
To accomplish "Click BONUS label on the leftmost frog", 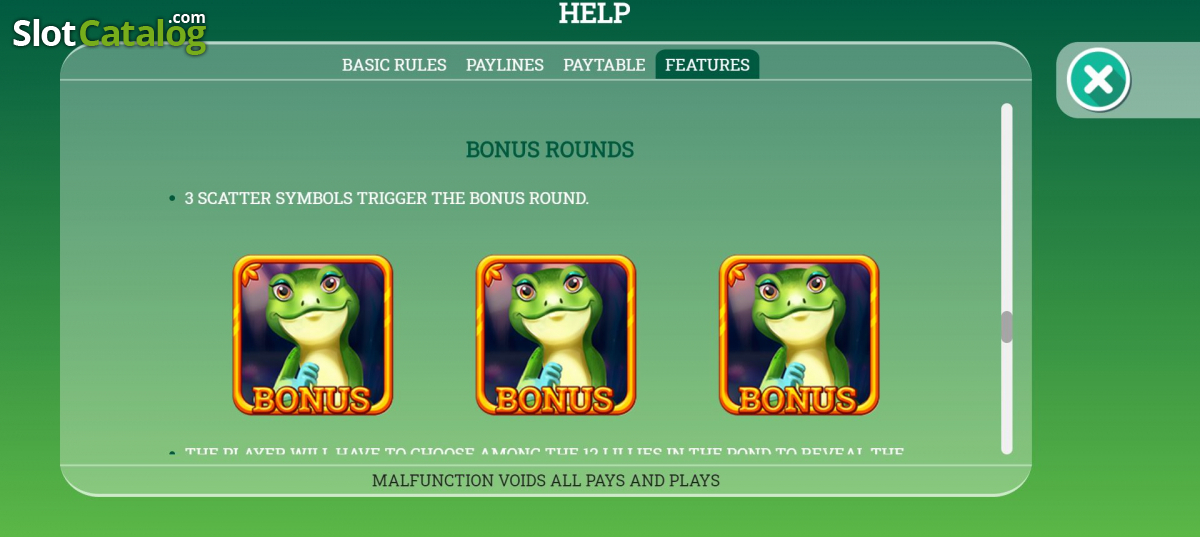I will pos(312,398).
